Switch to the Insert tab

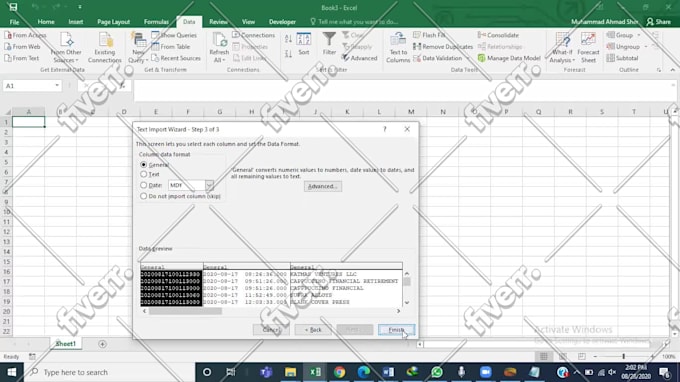tap(75, 22)
